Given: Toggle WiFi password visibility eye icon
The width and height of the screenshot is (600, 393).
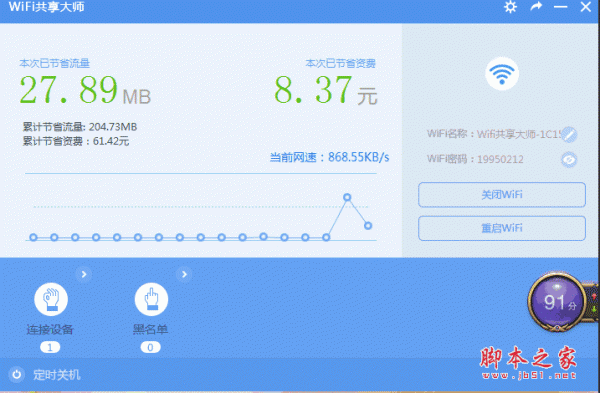Looking at the screenshot, I should 569,160.
